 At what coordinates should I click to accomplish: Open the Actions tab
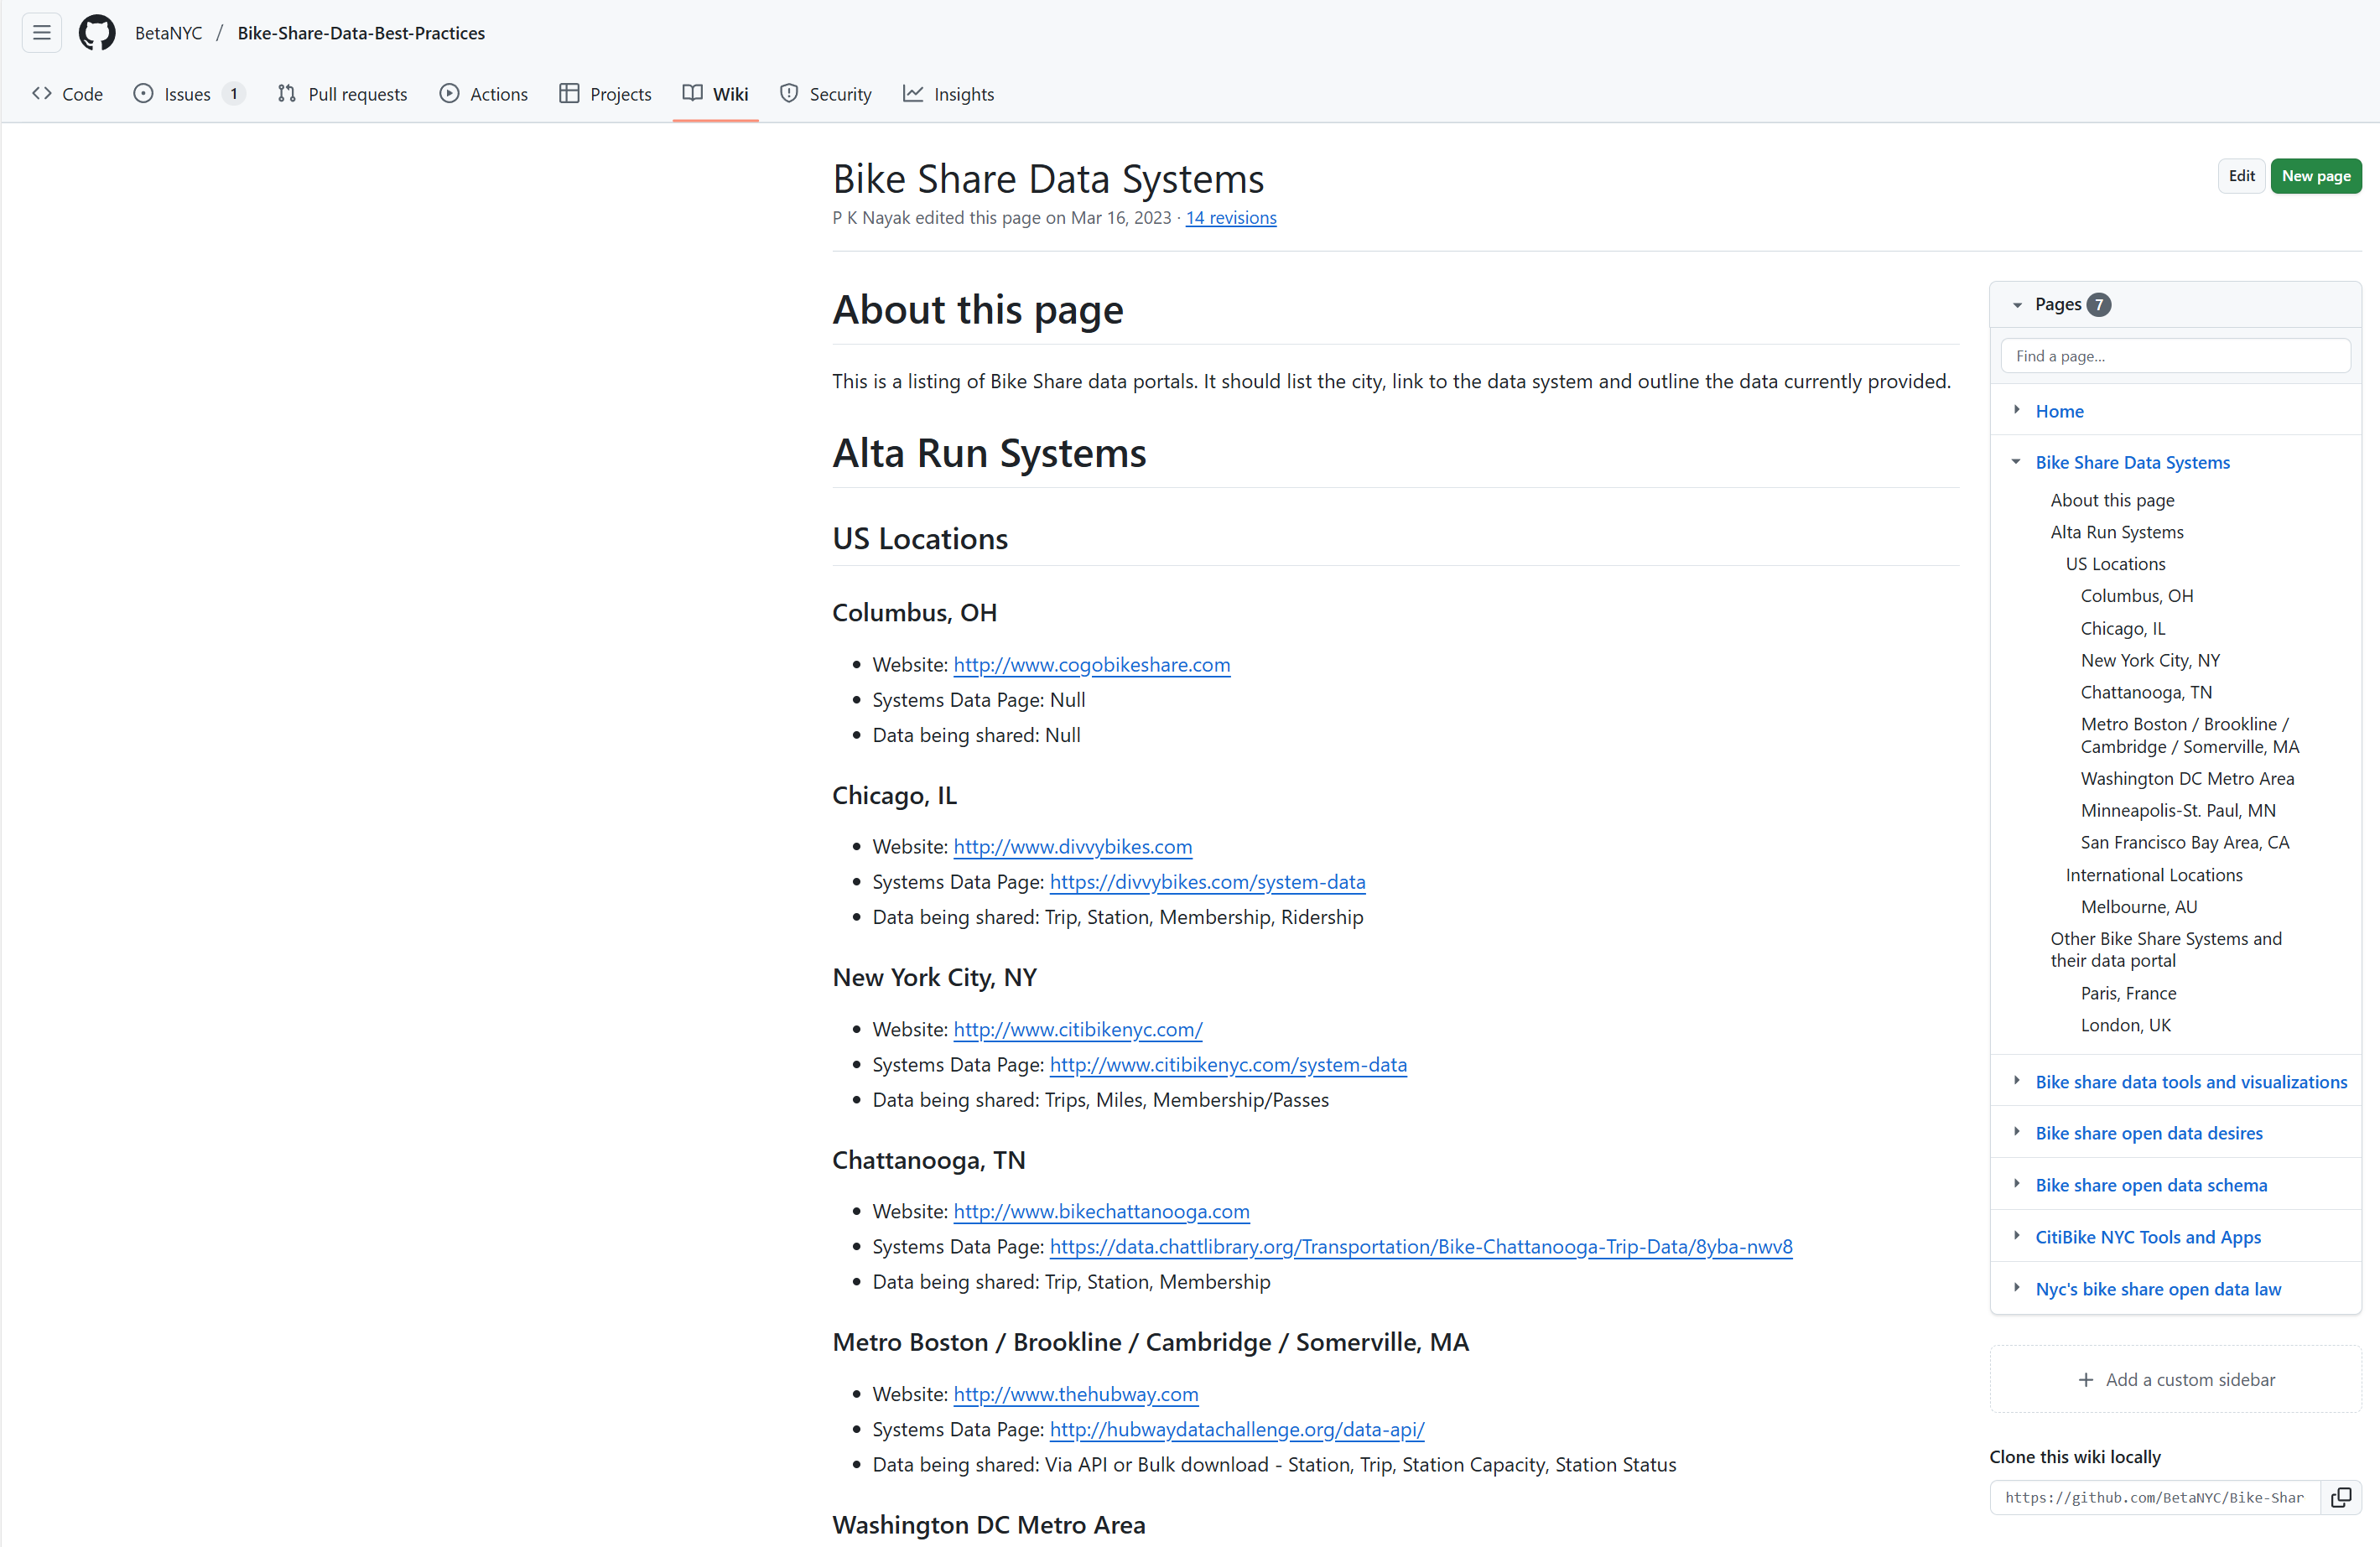(x=484, y=94)
